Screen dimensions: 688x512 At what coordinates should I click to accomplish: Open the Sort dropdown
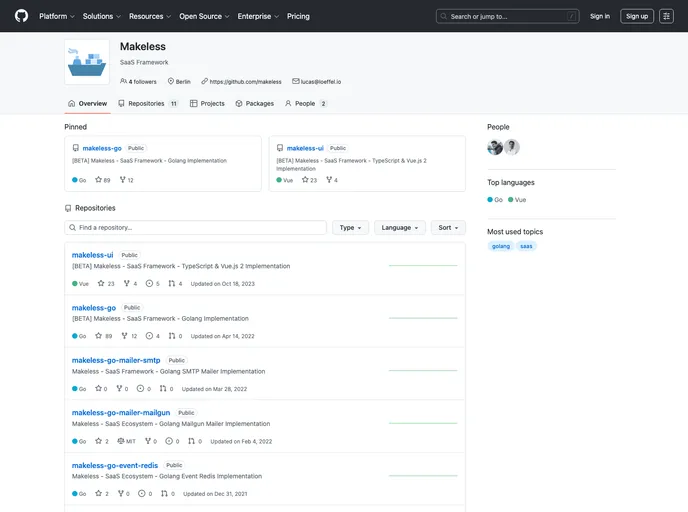448,228
